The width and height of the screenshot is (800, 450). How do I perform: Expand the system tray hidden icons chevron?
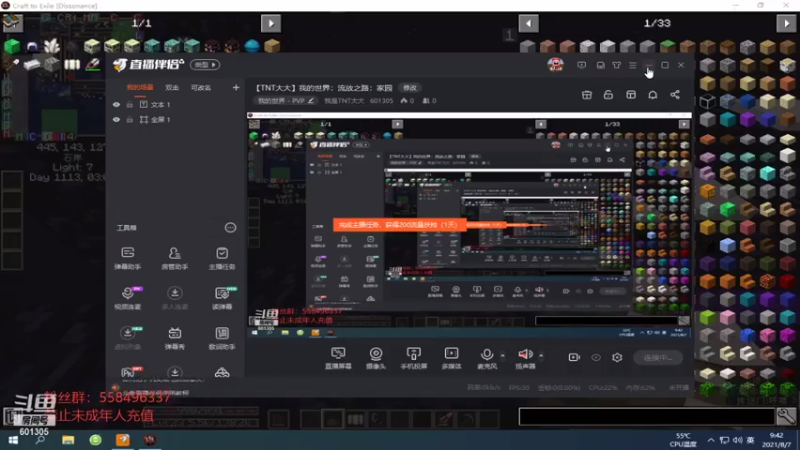711,440
